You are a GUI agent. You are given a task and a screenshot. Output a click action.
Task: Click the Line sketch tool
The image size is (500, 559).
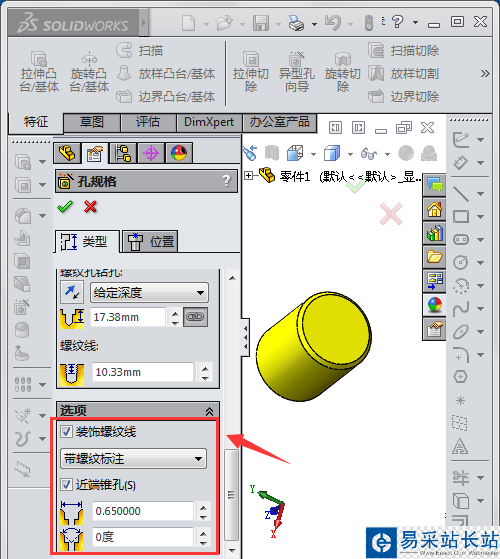tap(461, 194)
